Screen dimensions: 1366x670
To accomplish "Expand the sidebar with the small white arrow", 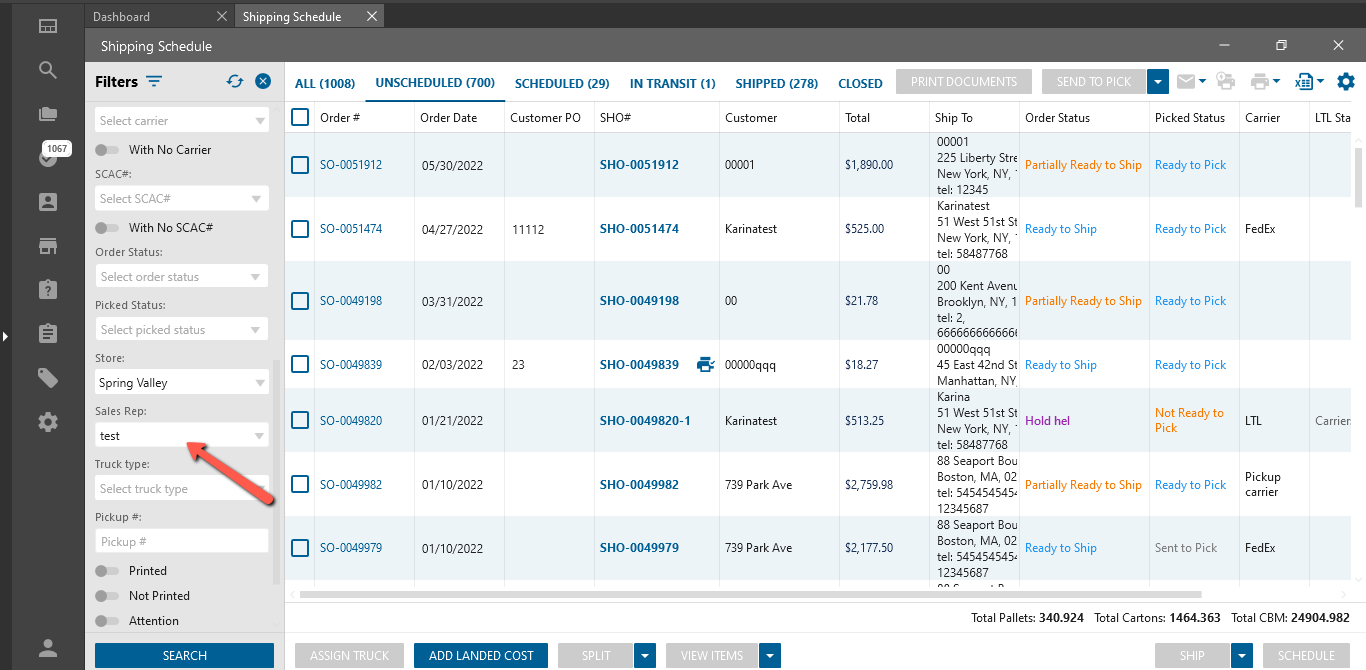I will click(5, 336).
